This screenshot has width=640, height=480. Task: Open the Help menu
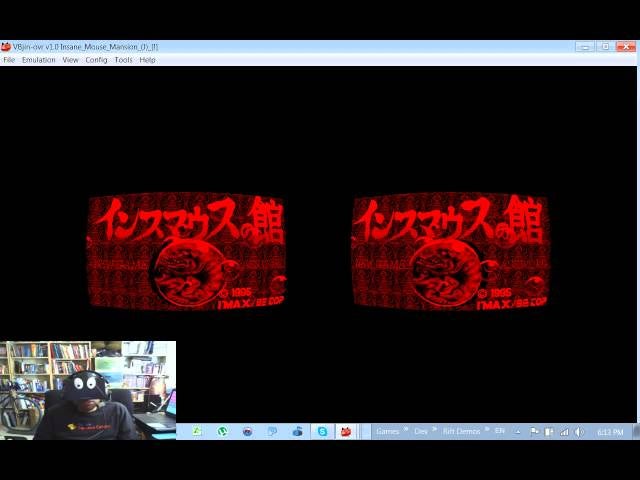pos(147,60)
